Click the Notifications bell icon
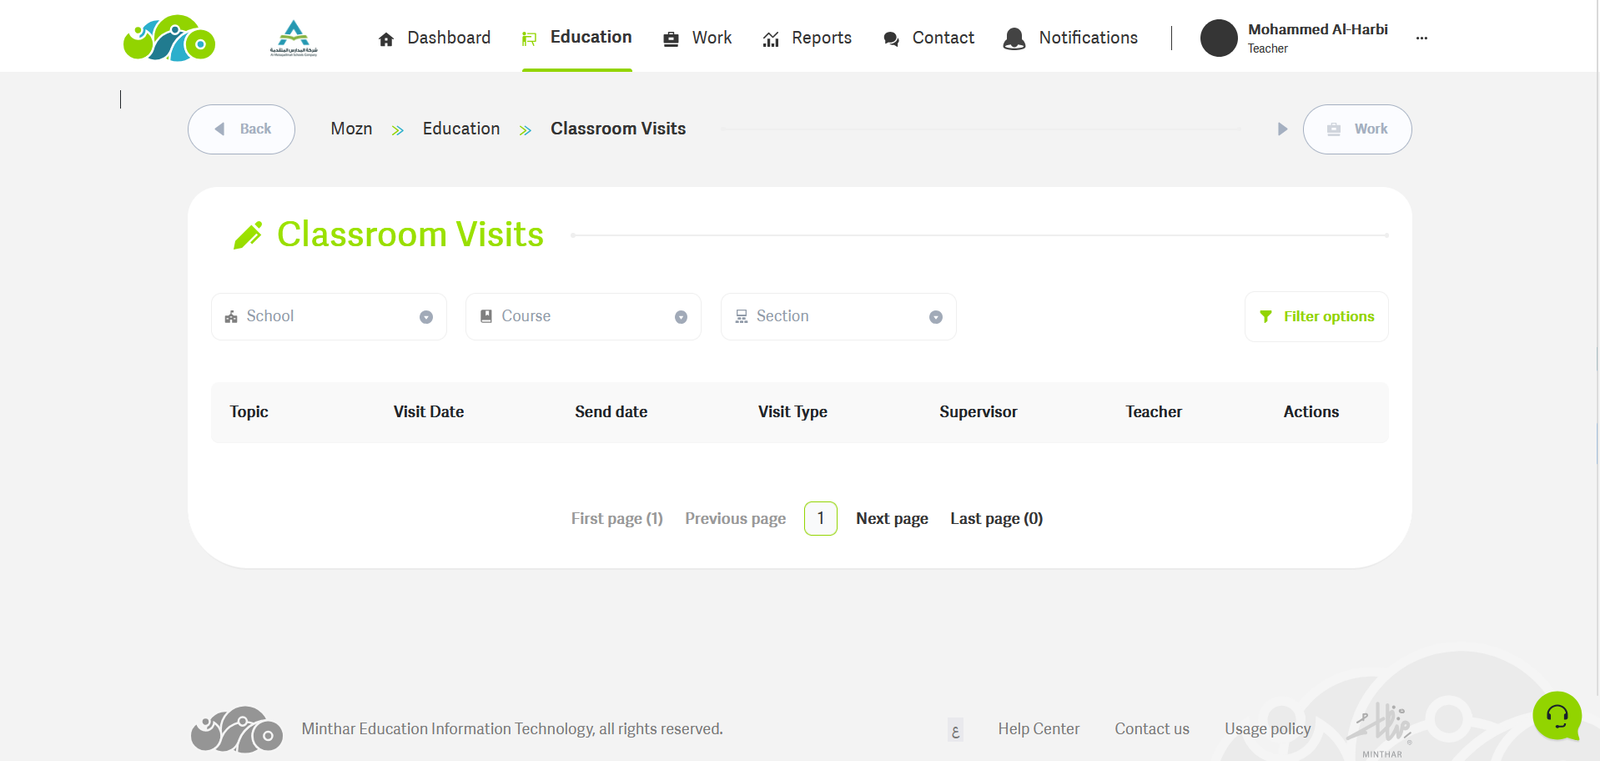This screenshot has height=761, width=1600. 1014,39
